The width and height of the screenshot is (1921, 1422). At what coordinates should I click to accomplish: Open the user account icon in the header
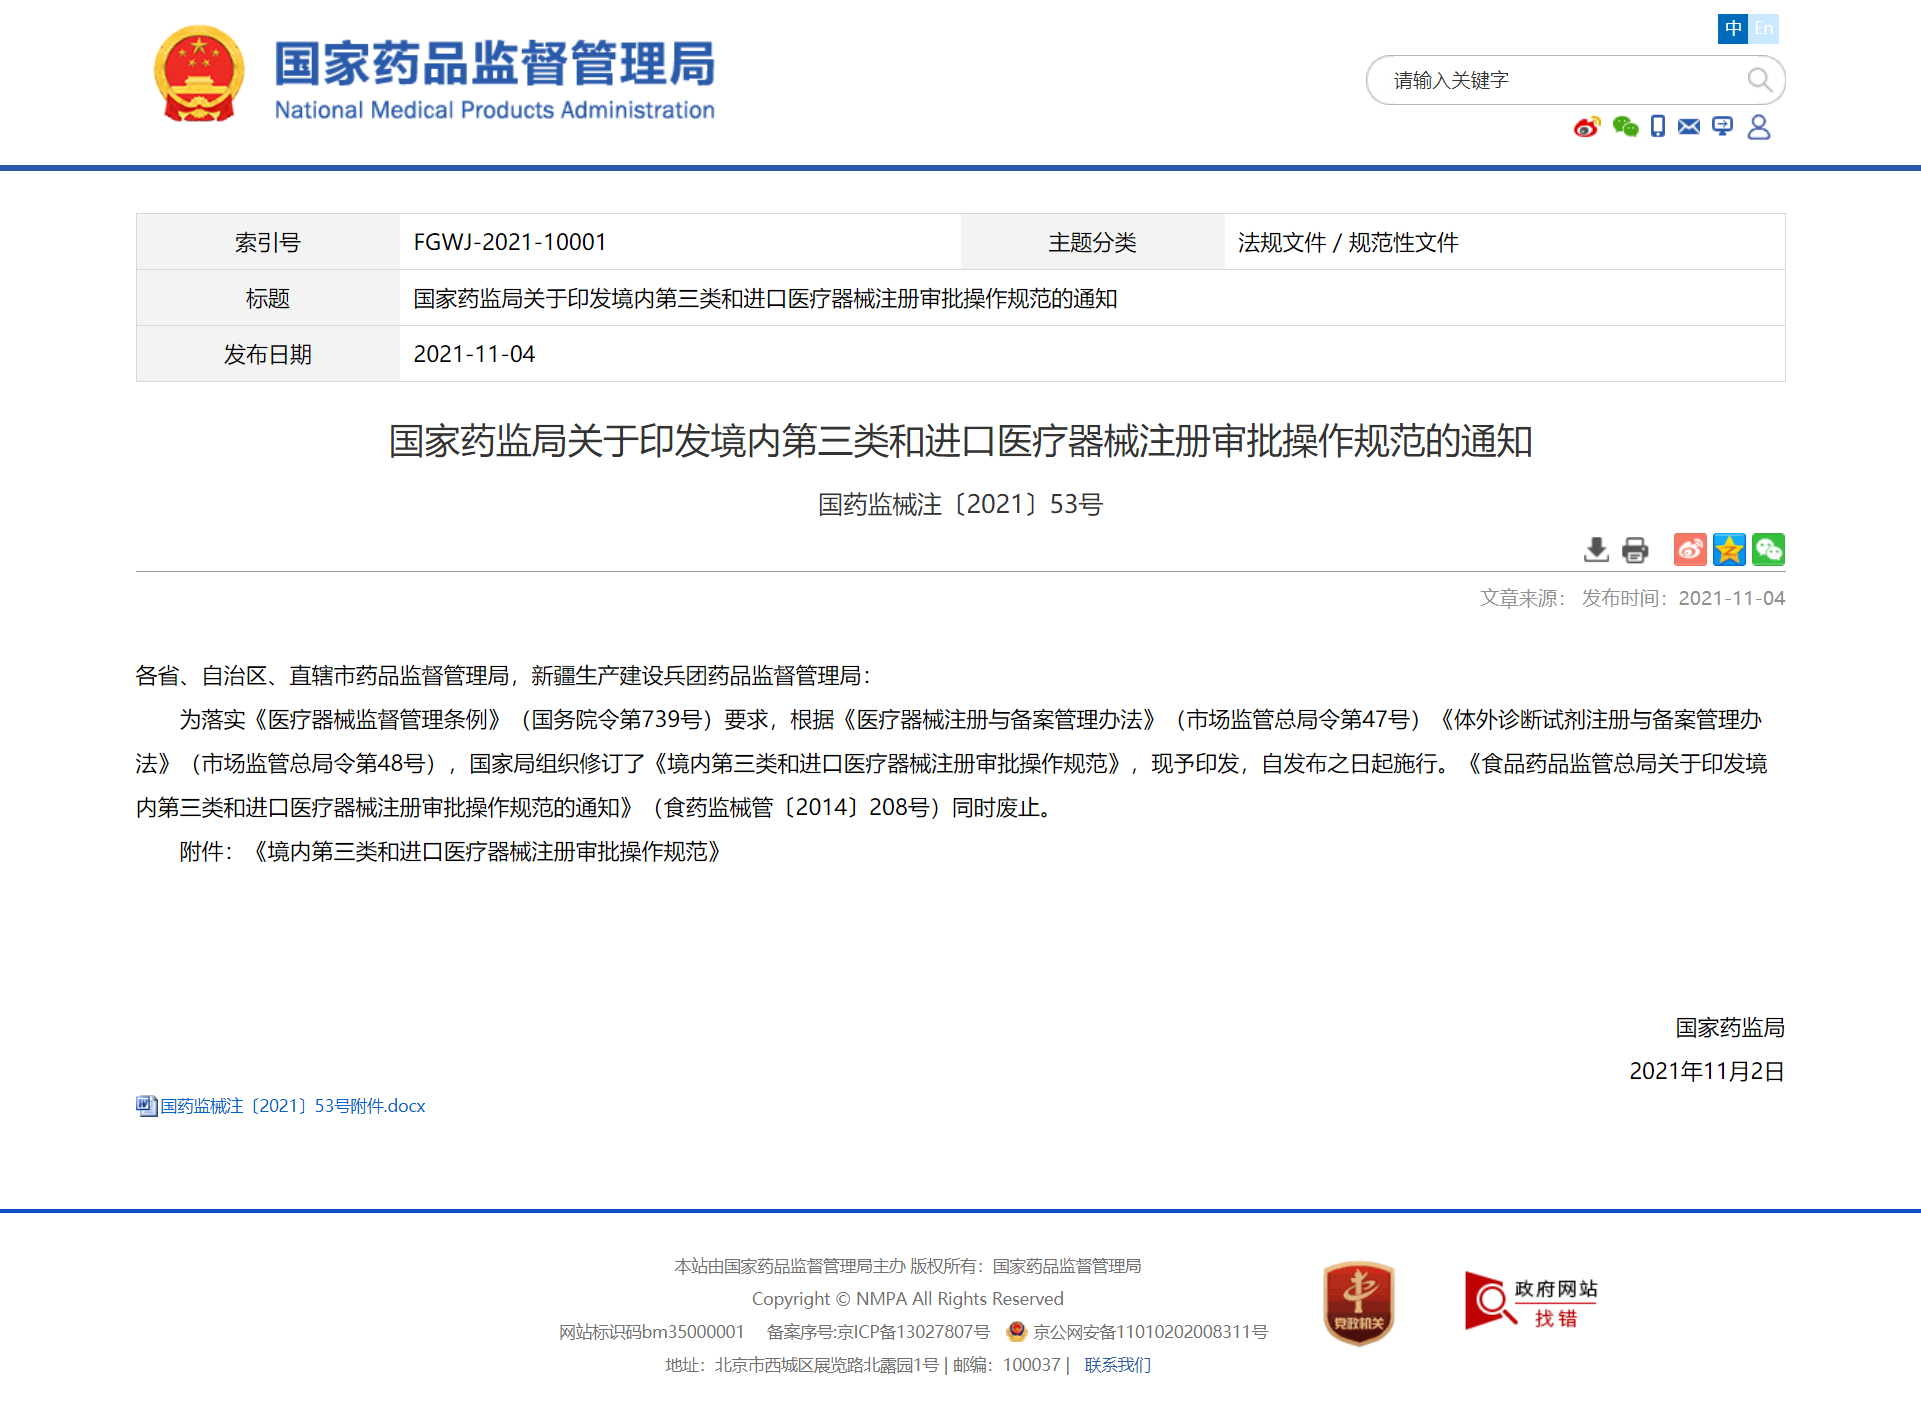click(x=1759, y=127)
